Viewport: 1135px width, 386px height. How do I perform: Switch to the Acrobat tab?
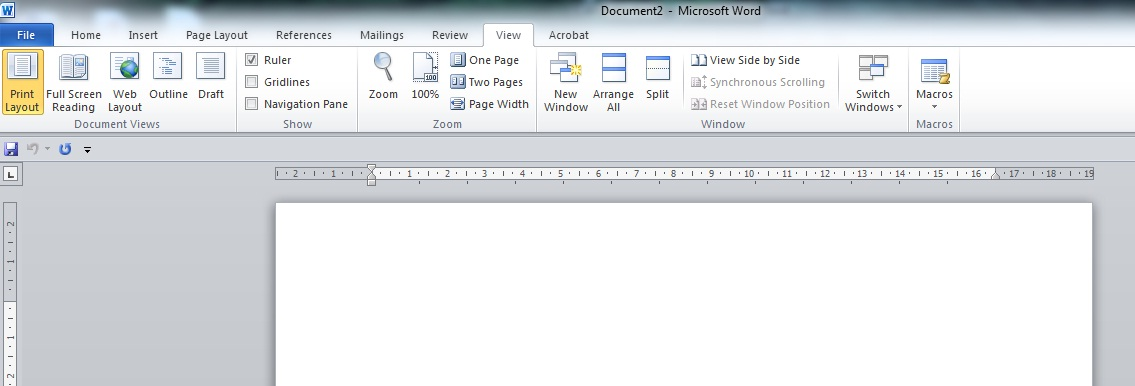point(568,35)
